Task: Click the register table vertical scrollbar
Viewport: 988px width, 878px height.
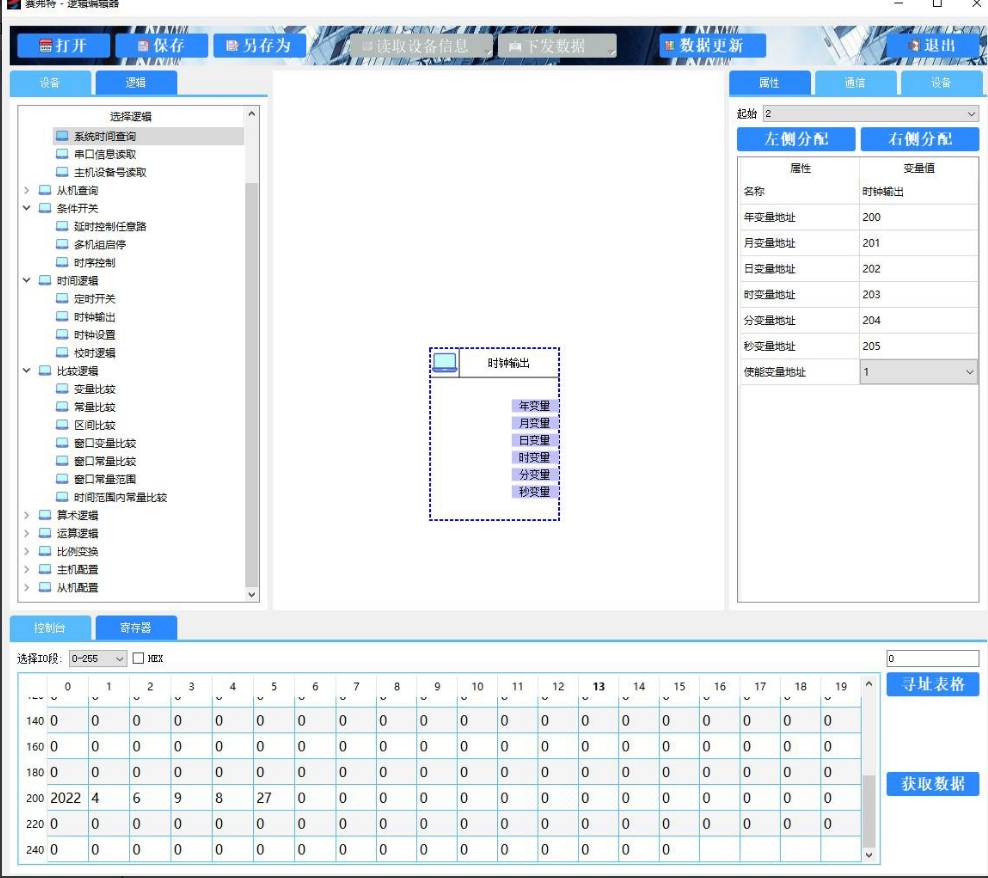Action: [x=868, y=770]
